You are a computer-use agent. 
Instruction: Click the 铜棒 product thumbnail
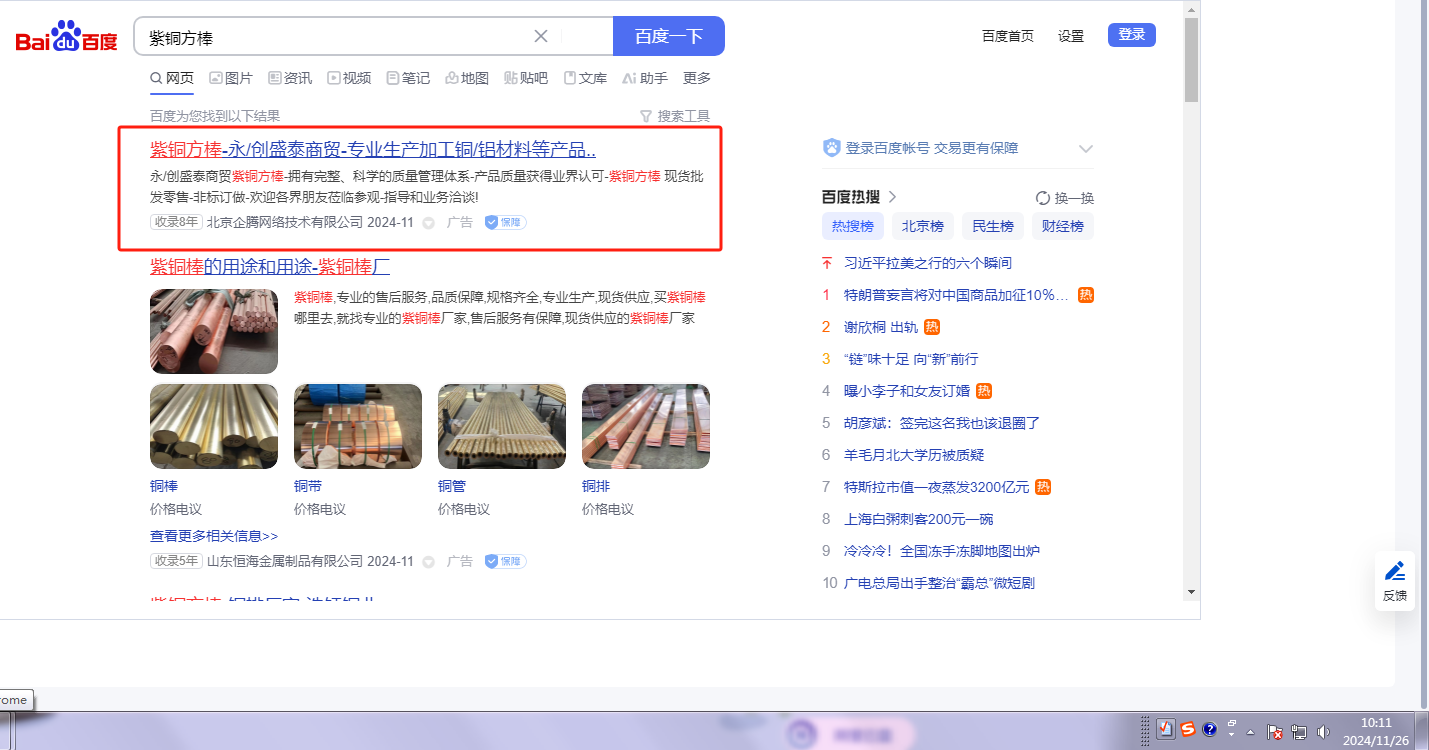pos(214,426)
